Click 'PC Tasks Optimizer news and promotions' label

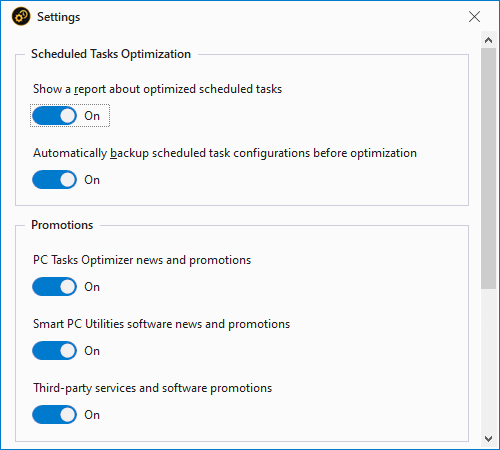coord(142,260)
